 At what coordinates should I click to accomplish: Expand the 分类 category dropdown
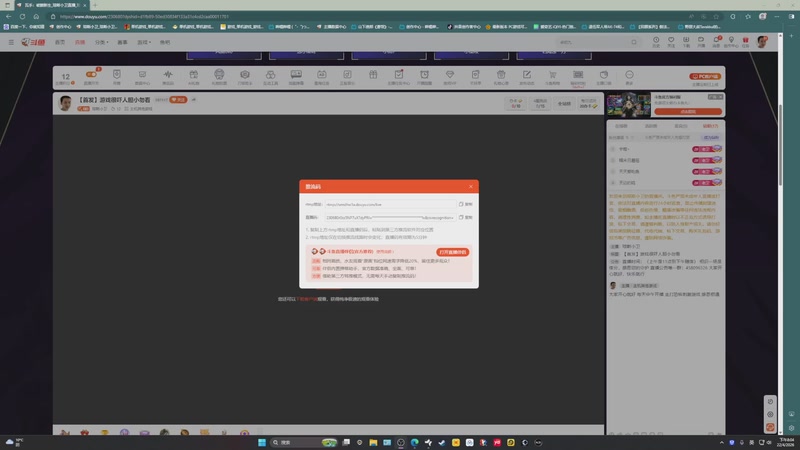pyautogui.click(x=102, y=42)
